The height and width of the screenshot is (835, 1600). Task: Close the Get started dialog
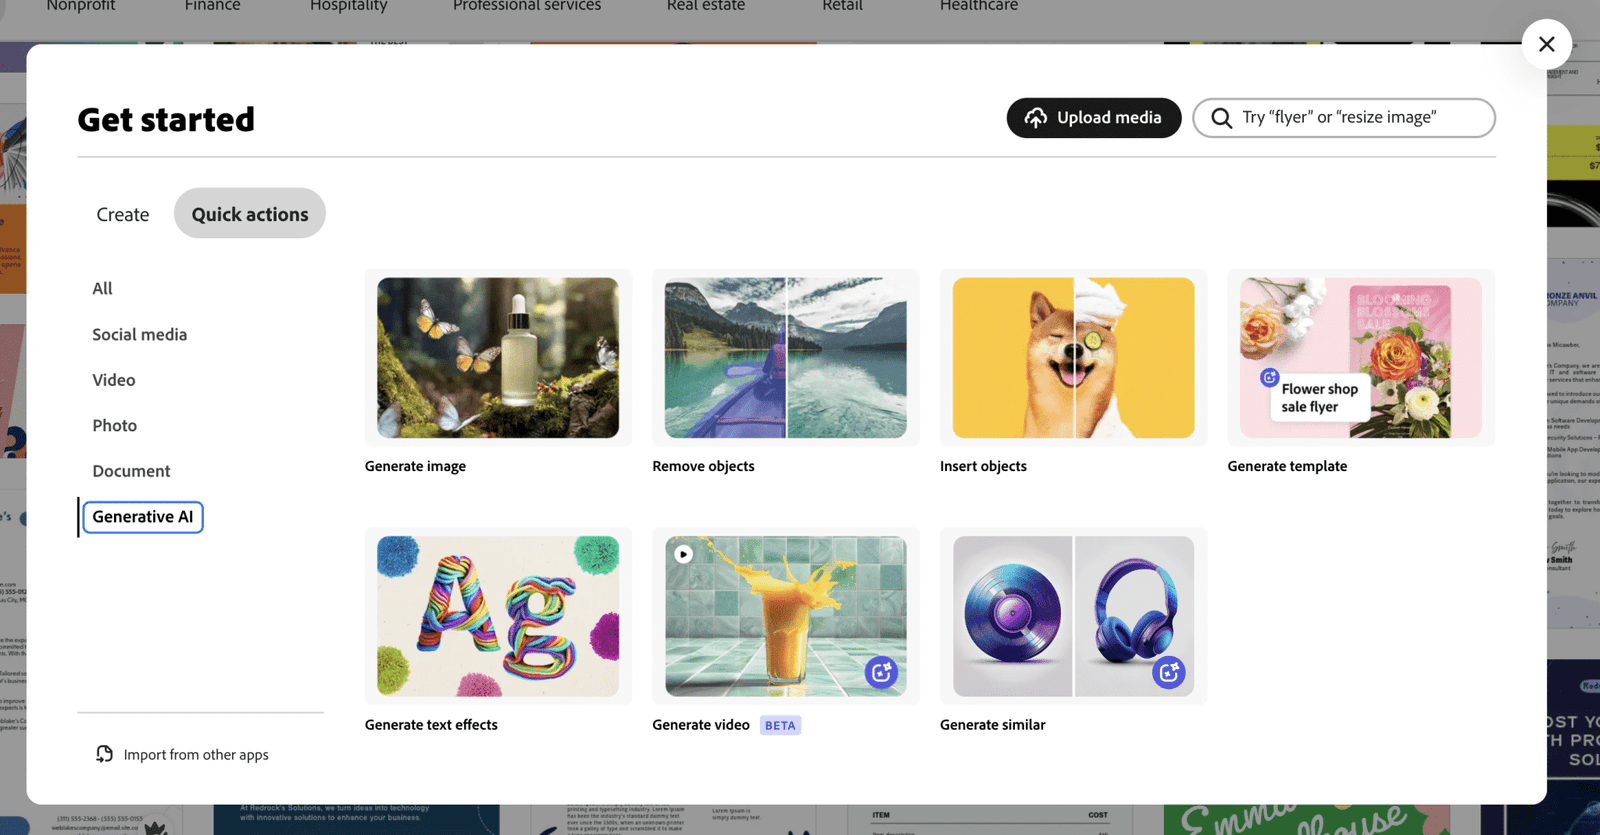(1546, 44)
